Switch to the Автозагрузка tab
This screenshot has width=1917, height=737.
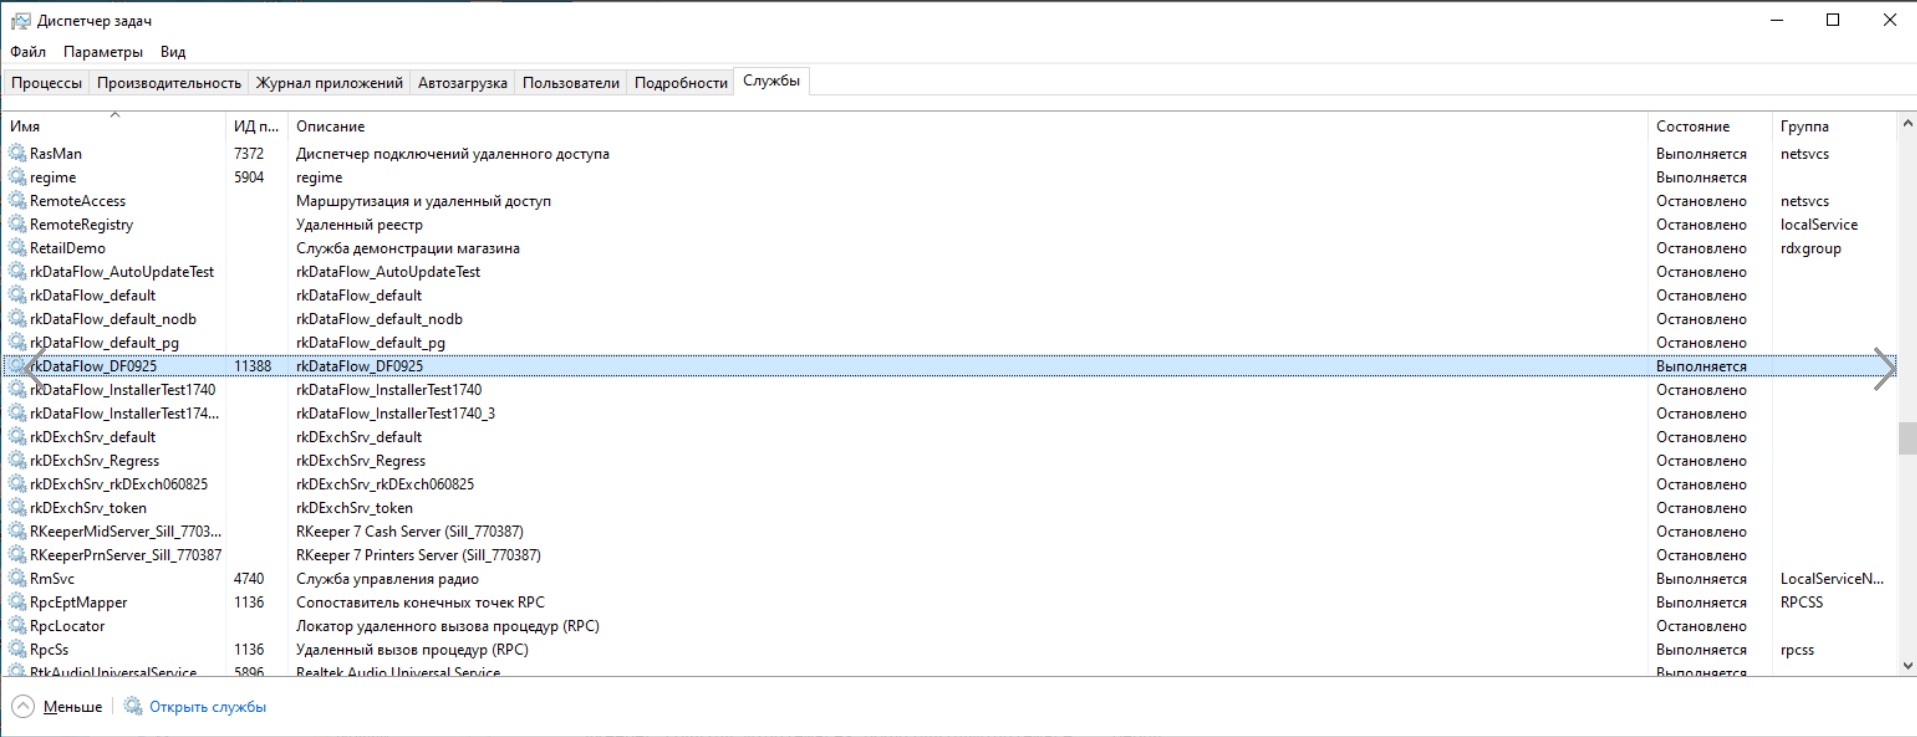coord(462,83)
